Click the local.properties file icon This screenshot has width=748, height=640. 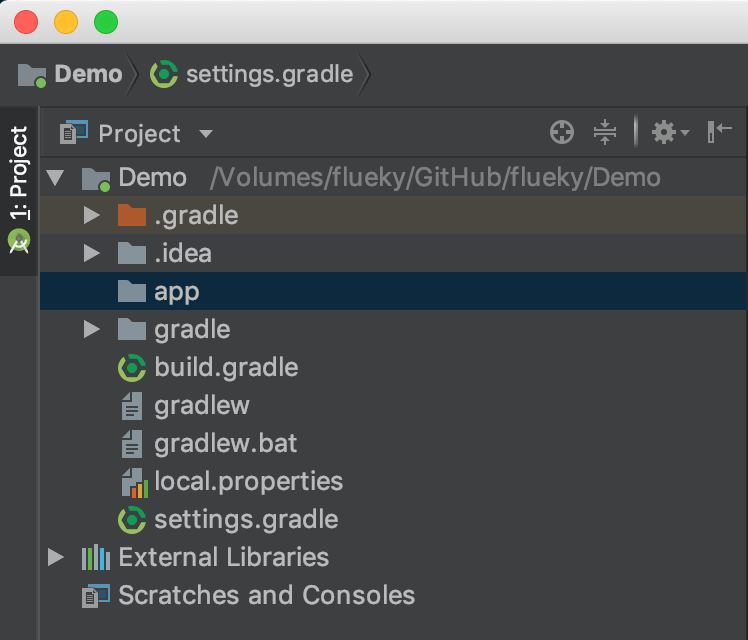click(132, 482)
